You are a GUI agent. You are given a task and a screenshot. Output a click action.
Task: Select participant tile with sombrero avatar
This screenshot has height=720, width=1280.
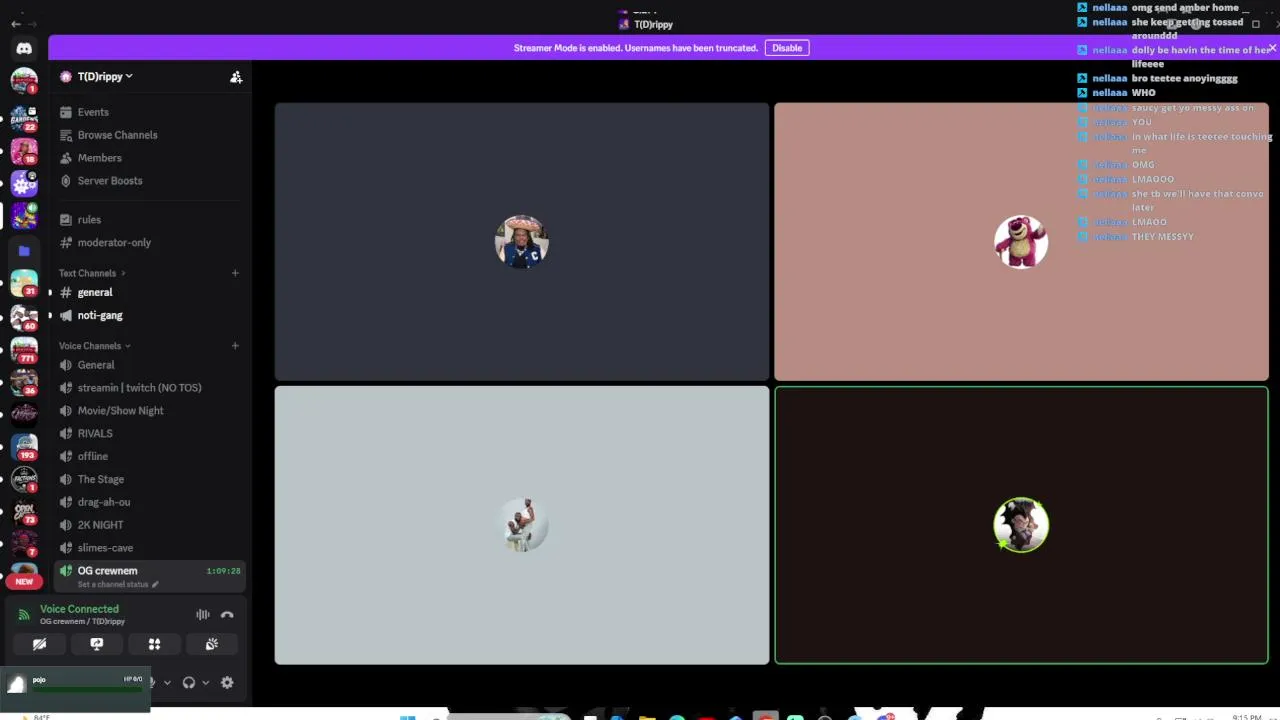[x=522, y=241]
